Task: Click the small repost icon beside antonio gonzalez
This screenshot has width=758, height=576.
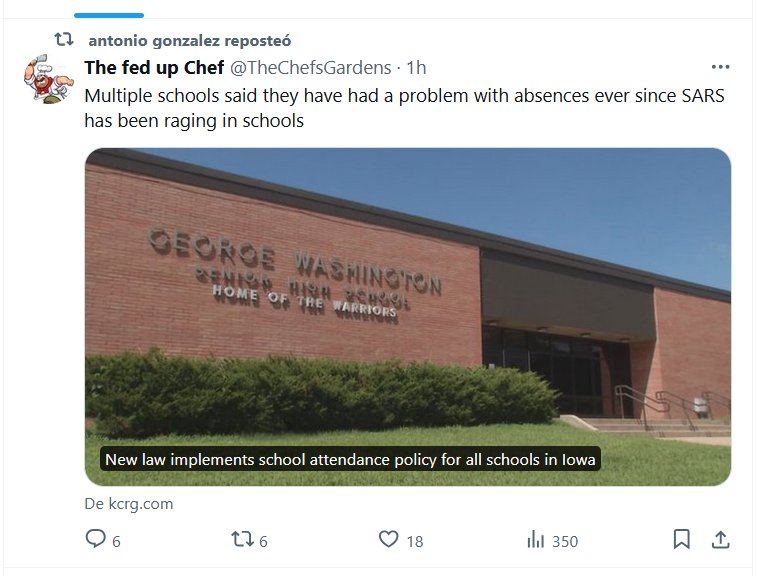Action: (x=63, y=40)
